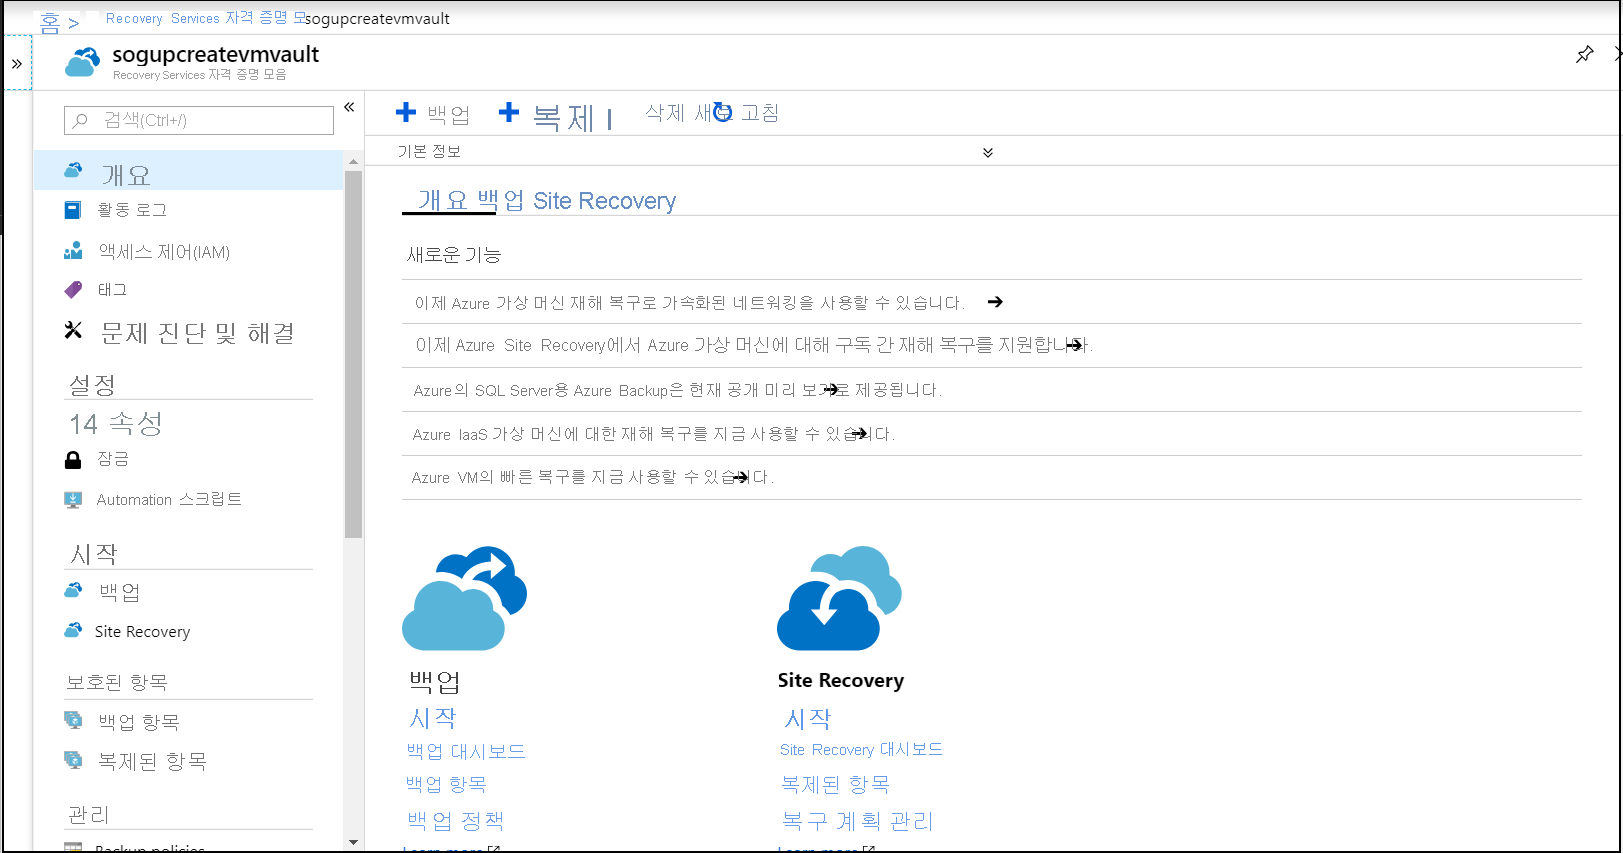Image resolution: width=1623 pixels, height=853 pixels.
Task: Expand the portal navigation chevron
Action: click(x=17, y=64)
